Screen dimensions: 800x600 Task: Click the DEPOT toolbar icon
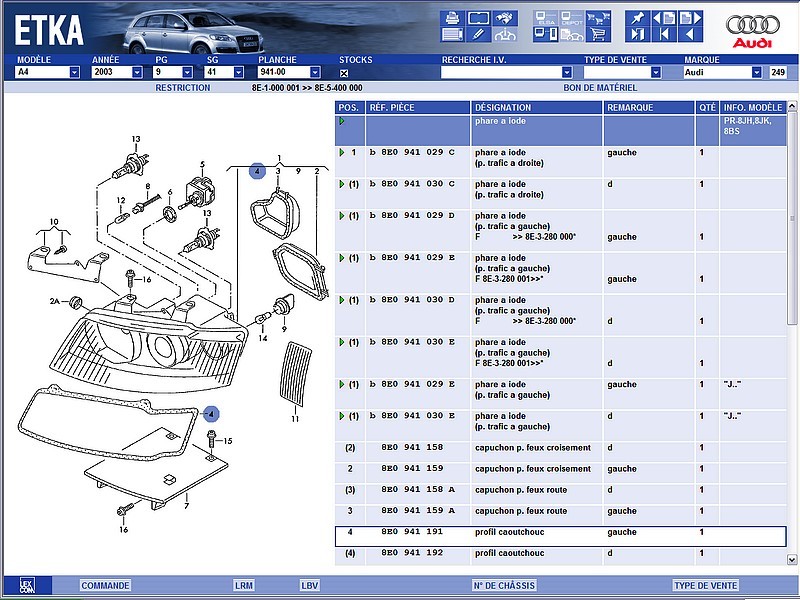click(x=572, y=18)
